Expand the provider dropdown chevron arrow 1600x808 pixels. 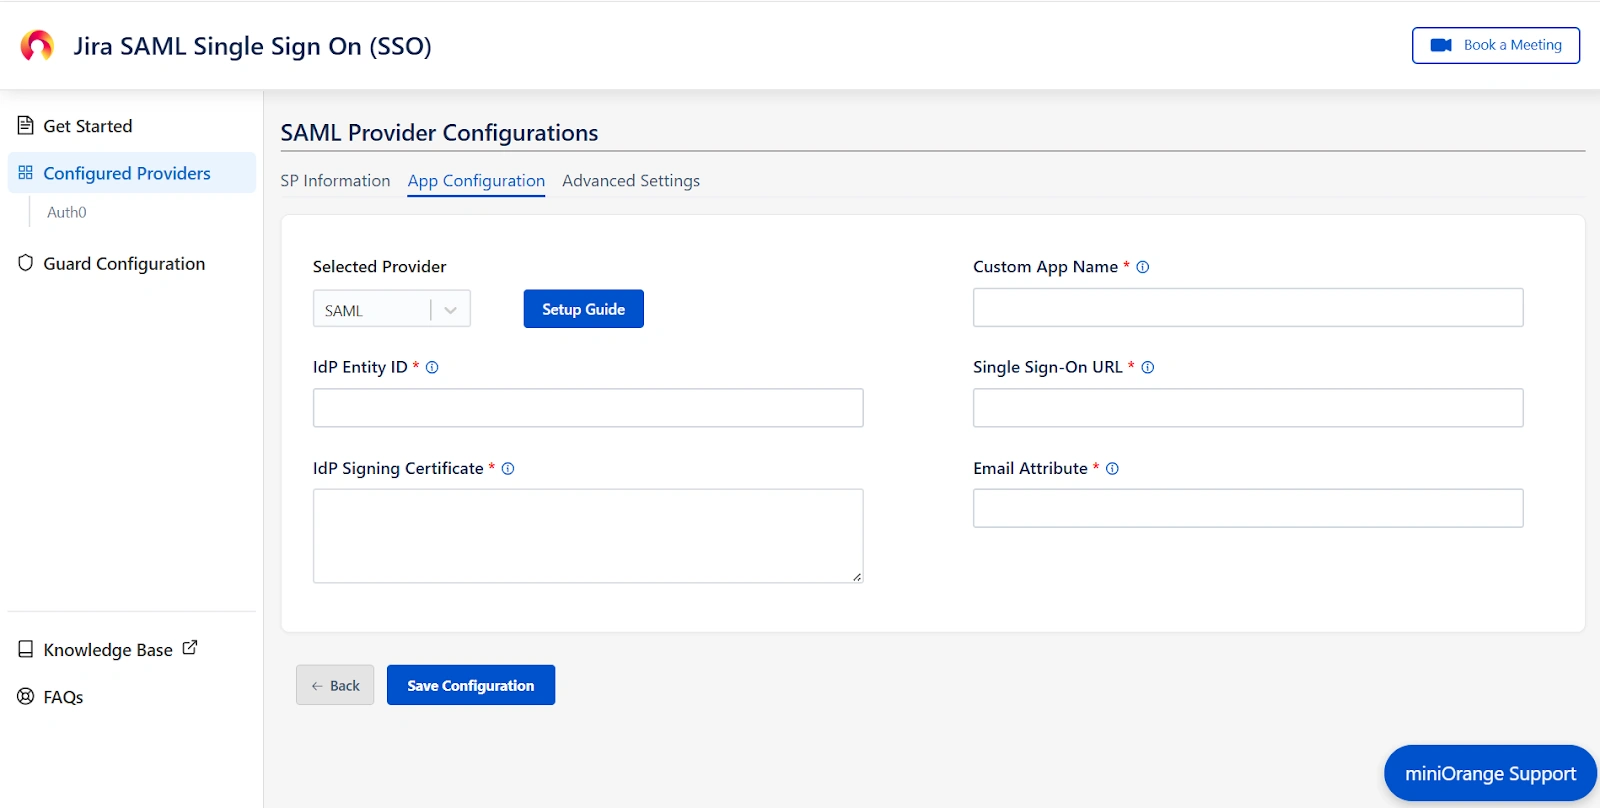[x=451, y=310]
